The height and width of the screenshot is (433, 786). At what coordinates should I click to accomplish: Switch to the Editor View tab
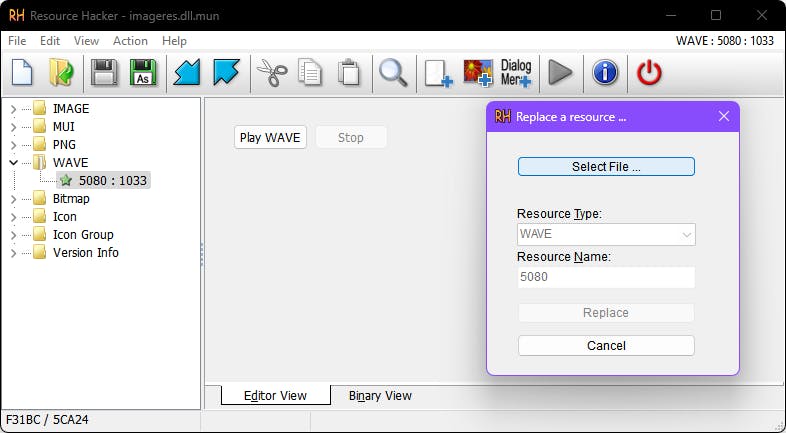tap(275, 395)
